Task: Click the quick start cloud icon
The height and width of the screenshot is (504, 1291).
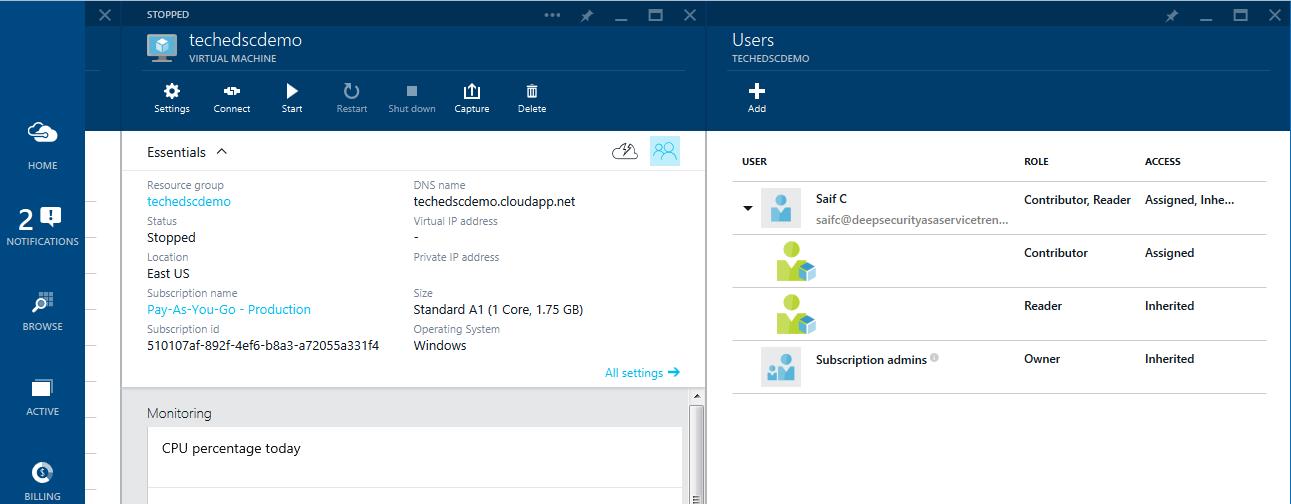Action: click(625, 151)
